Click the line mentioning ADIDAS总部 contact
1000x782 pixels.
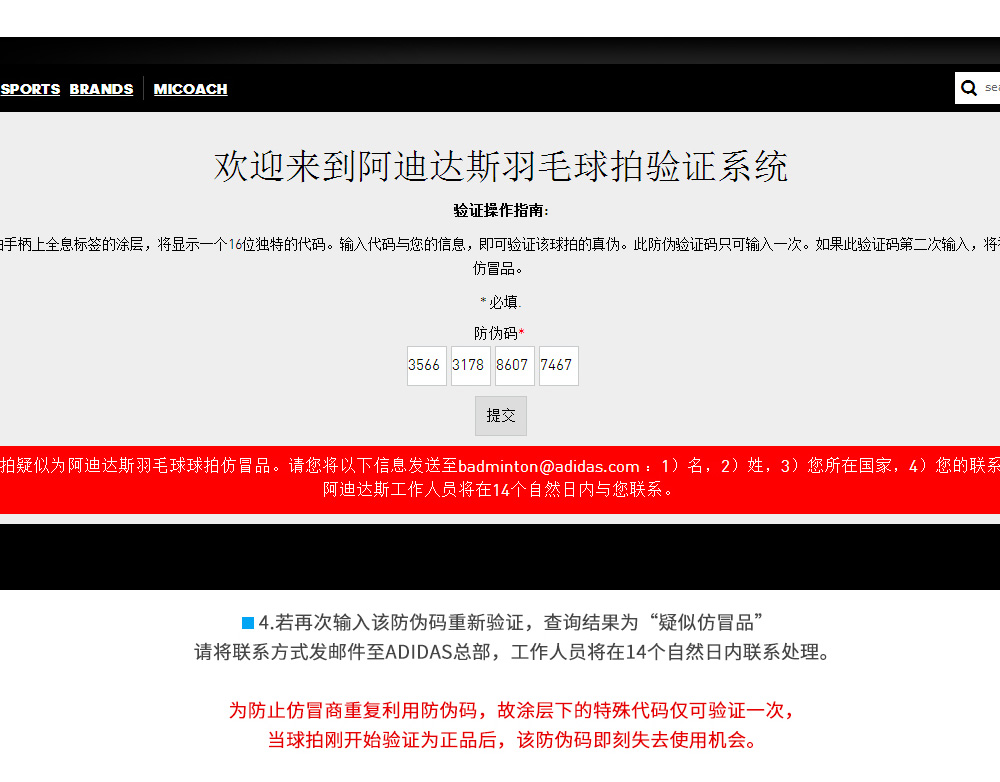tap(512, 653)
